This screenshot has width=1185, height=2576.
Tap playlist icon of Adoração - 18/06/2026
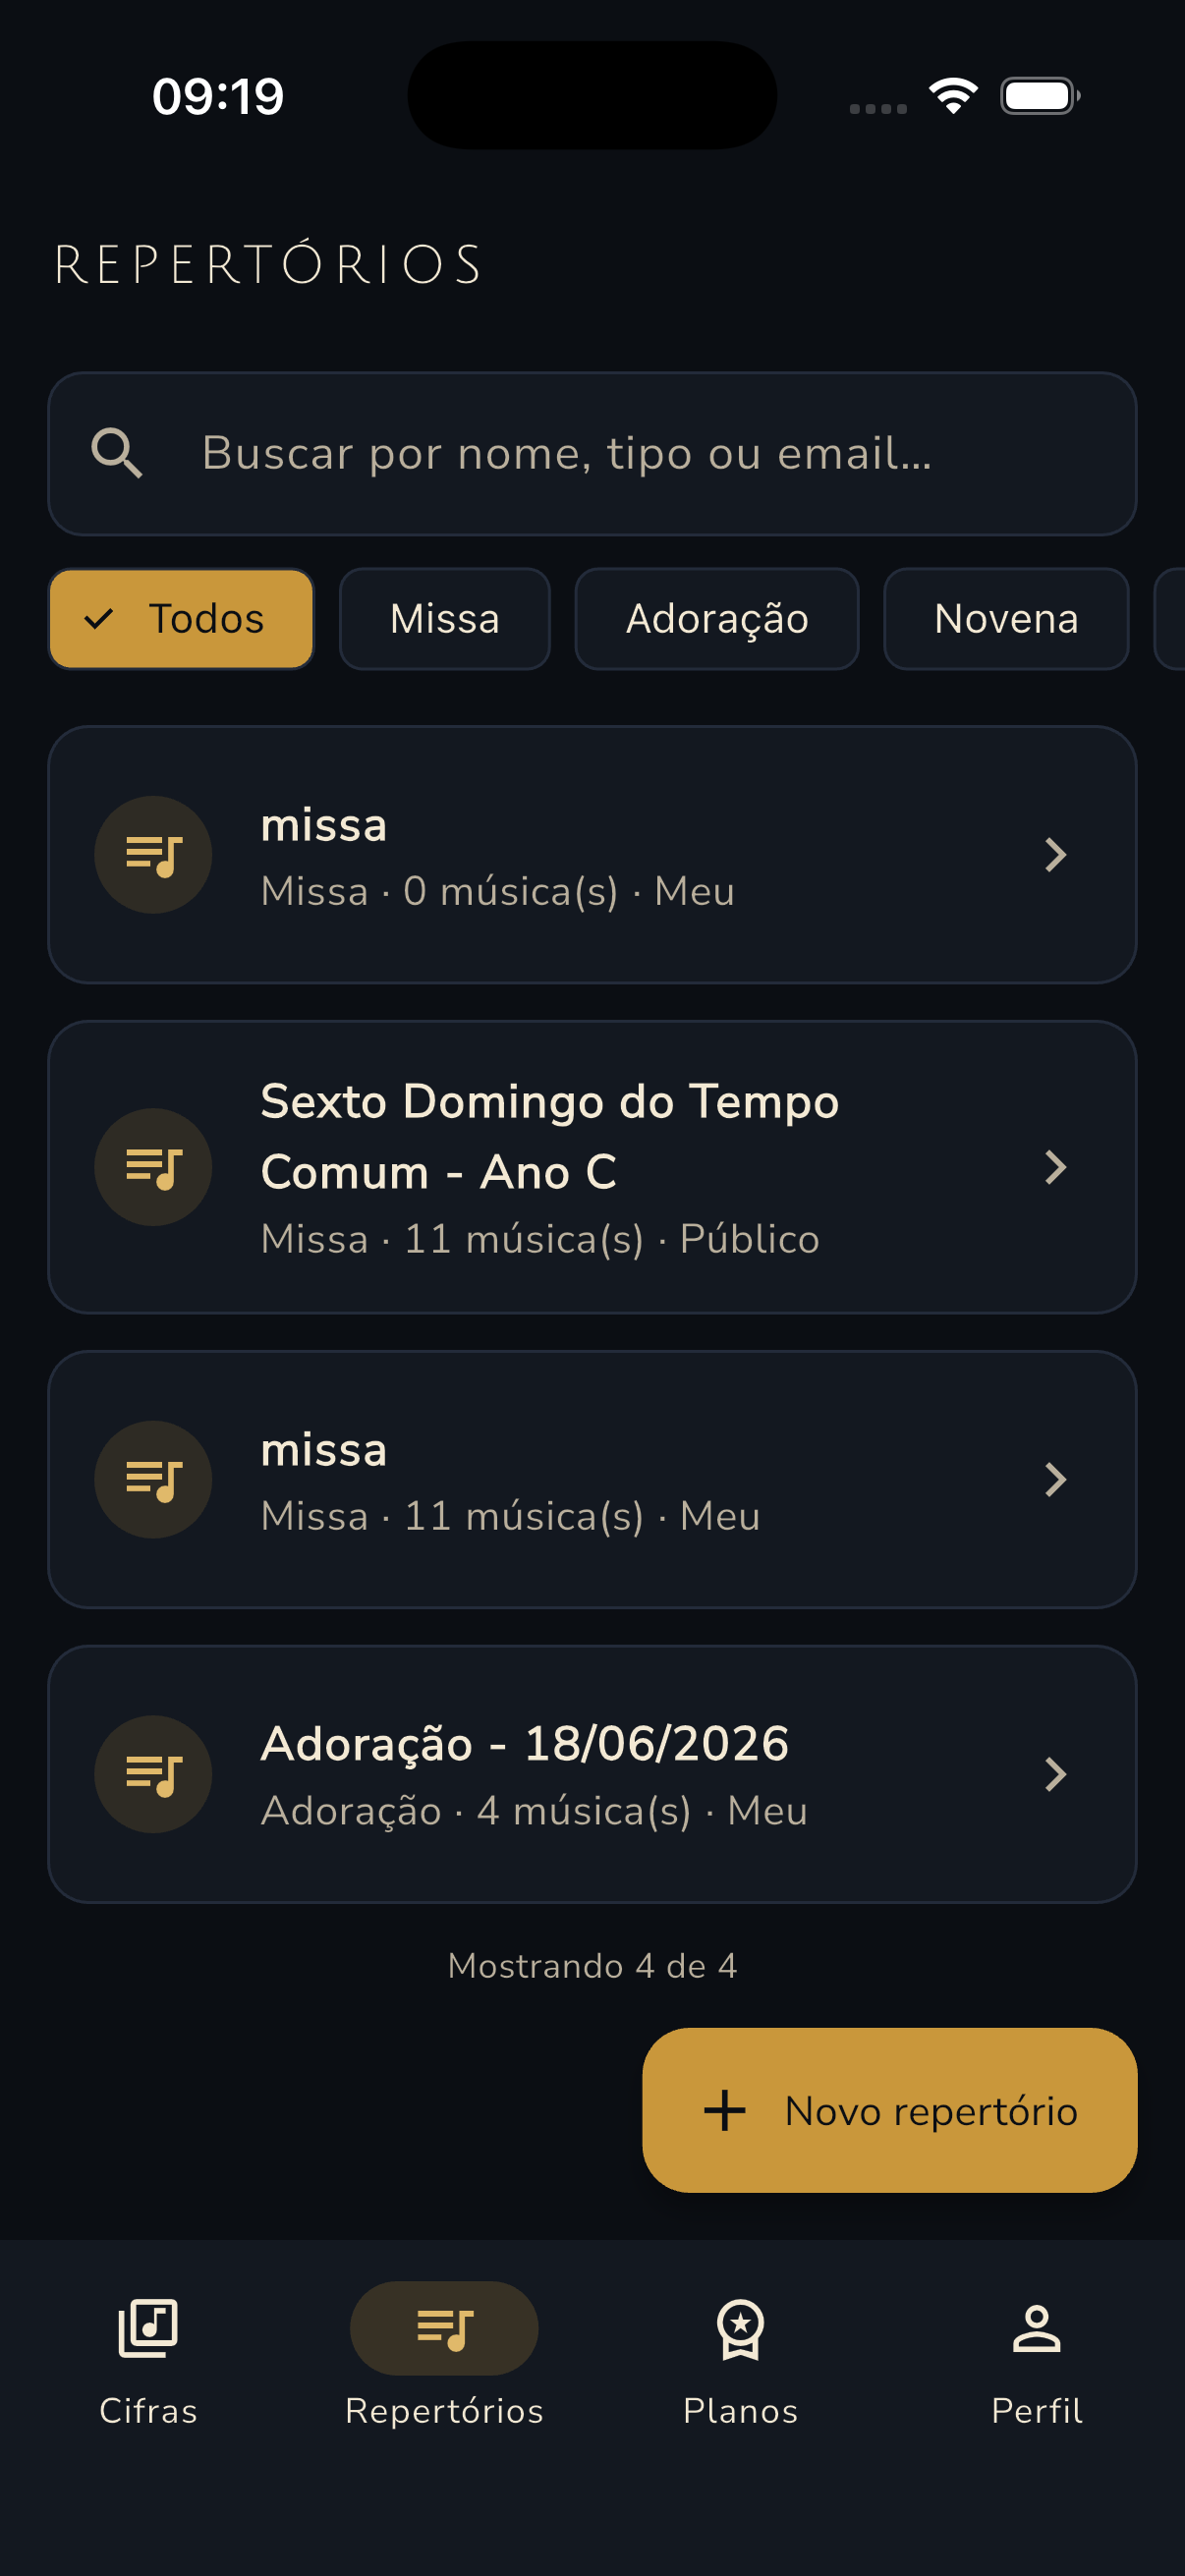[153, 1774]
